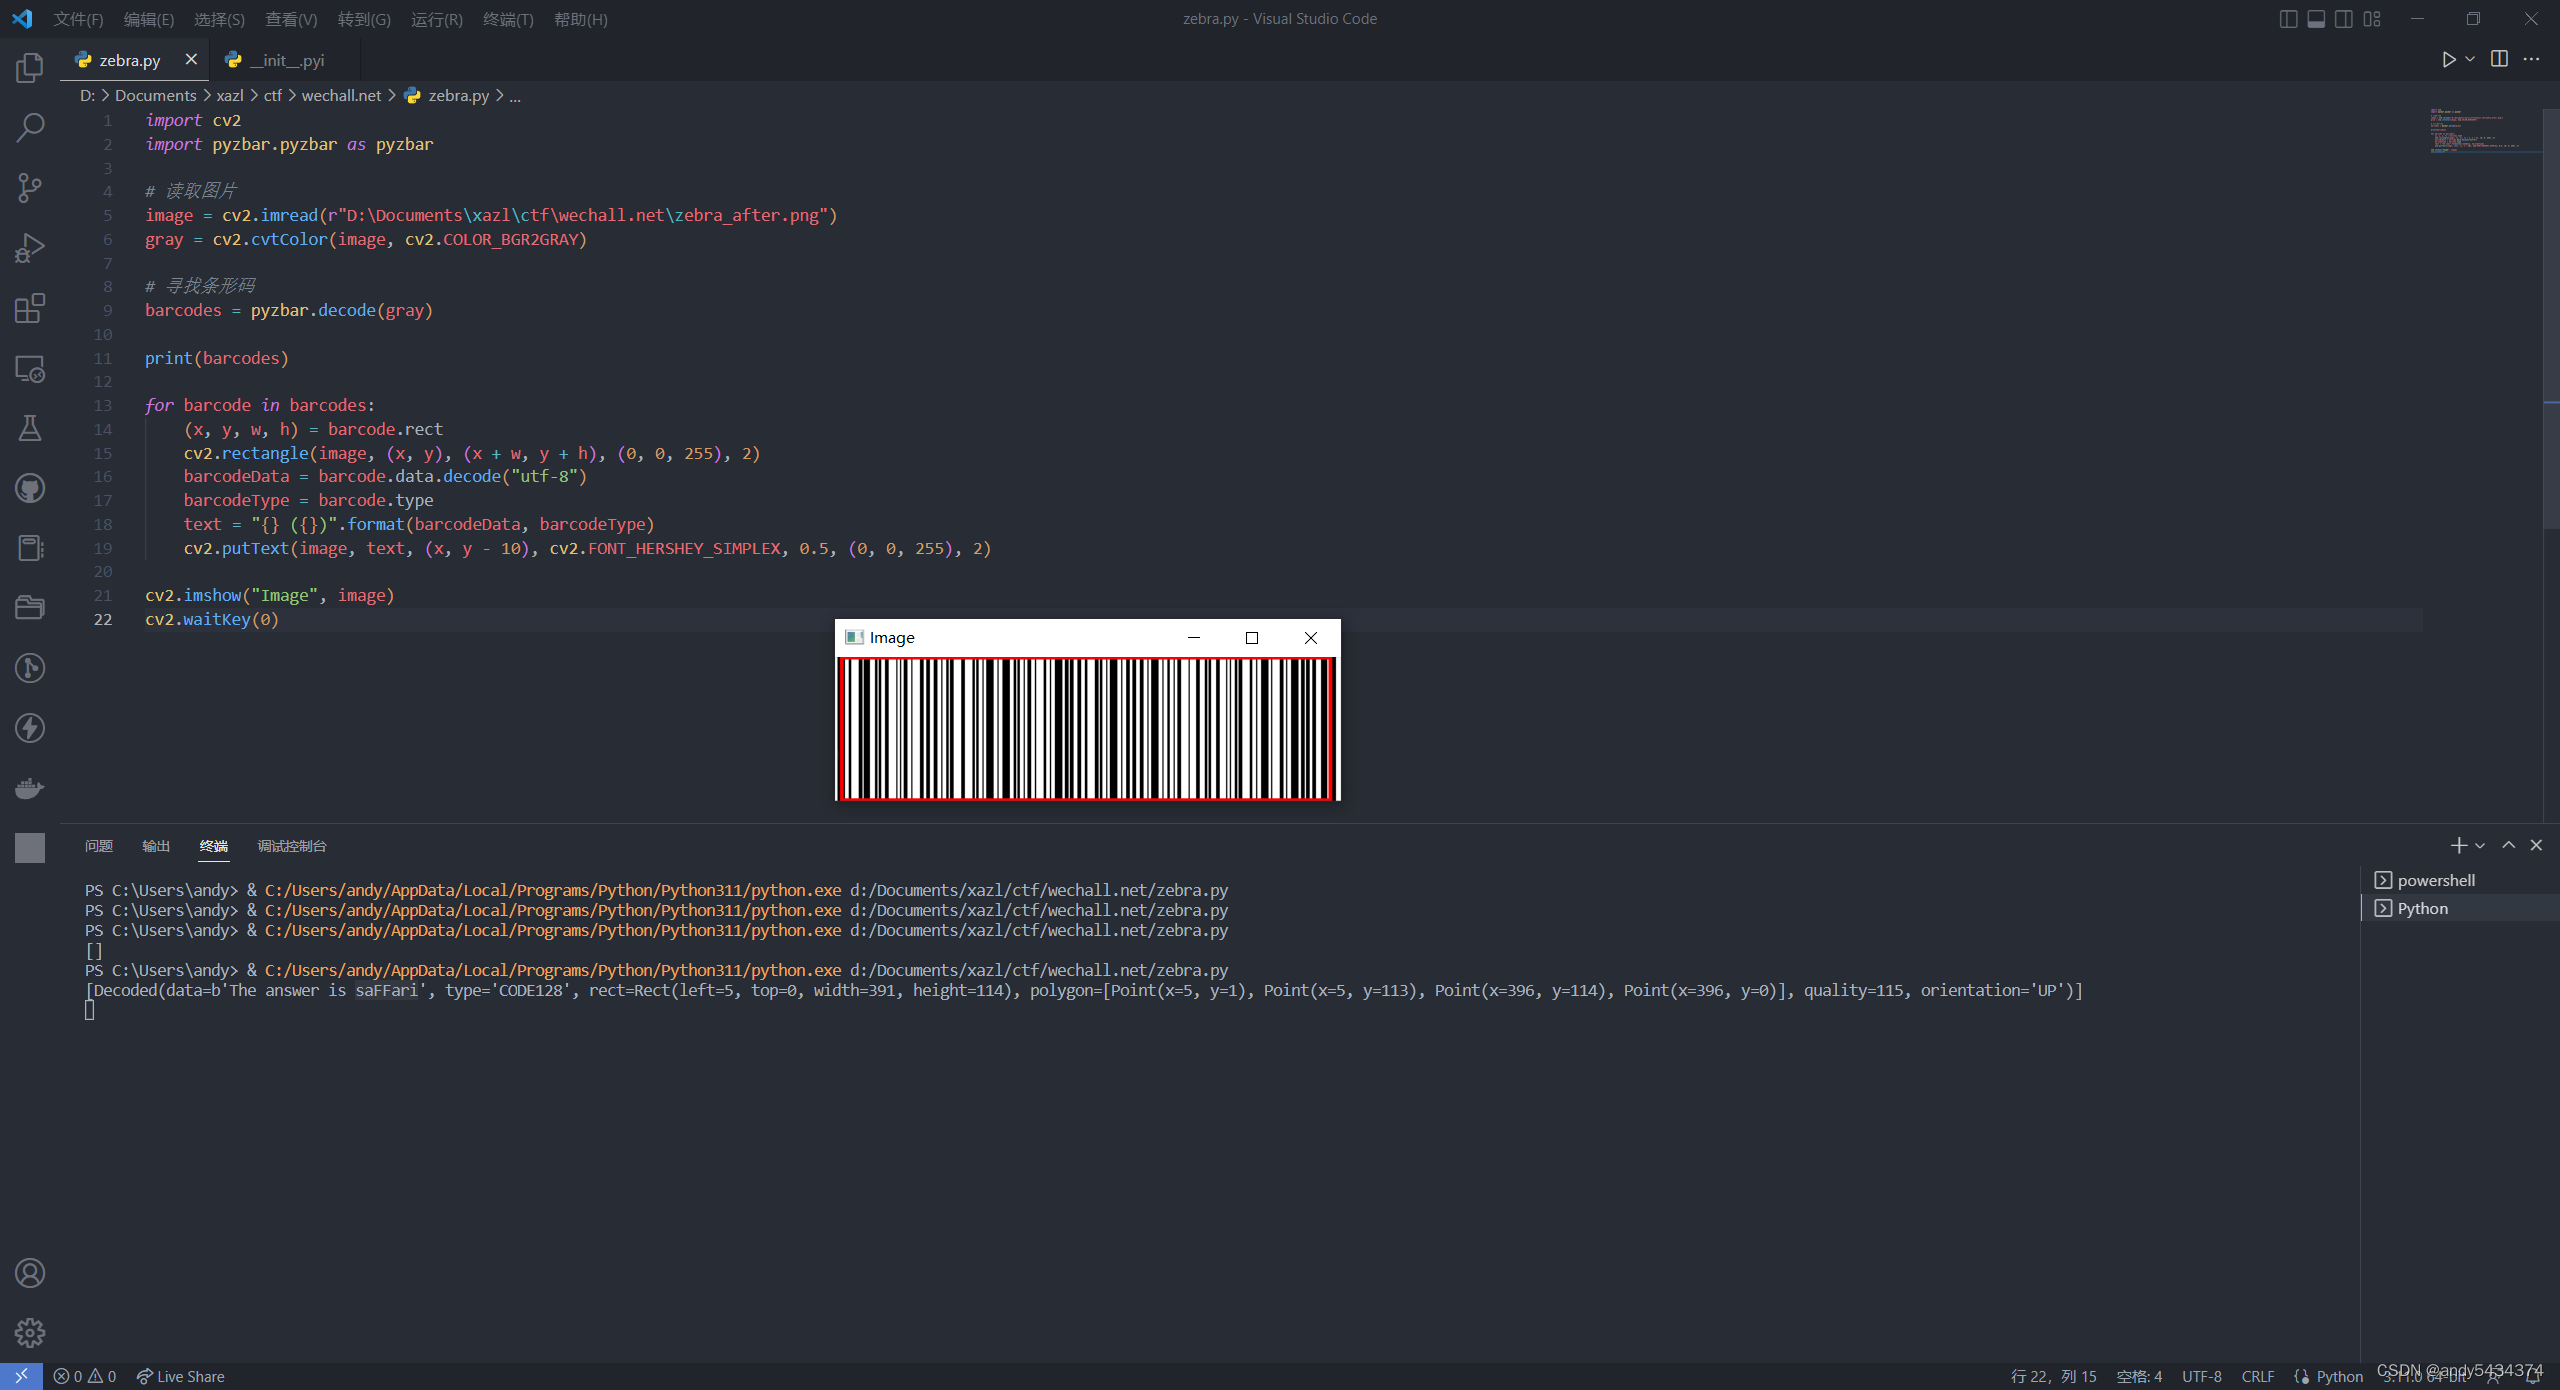Open the Testing flask view
2560x1390 pixels.
click(30, 428)
